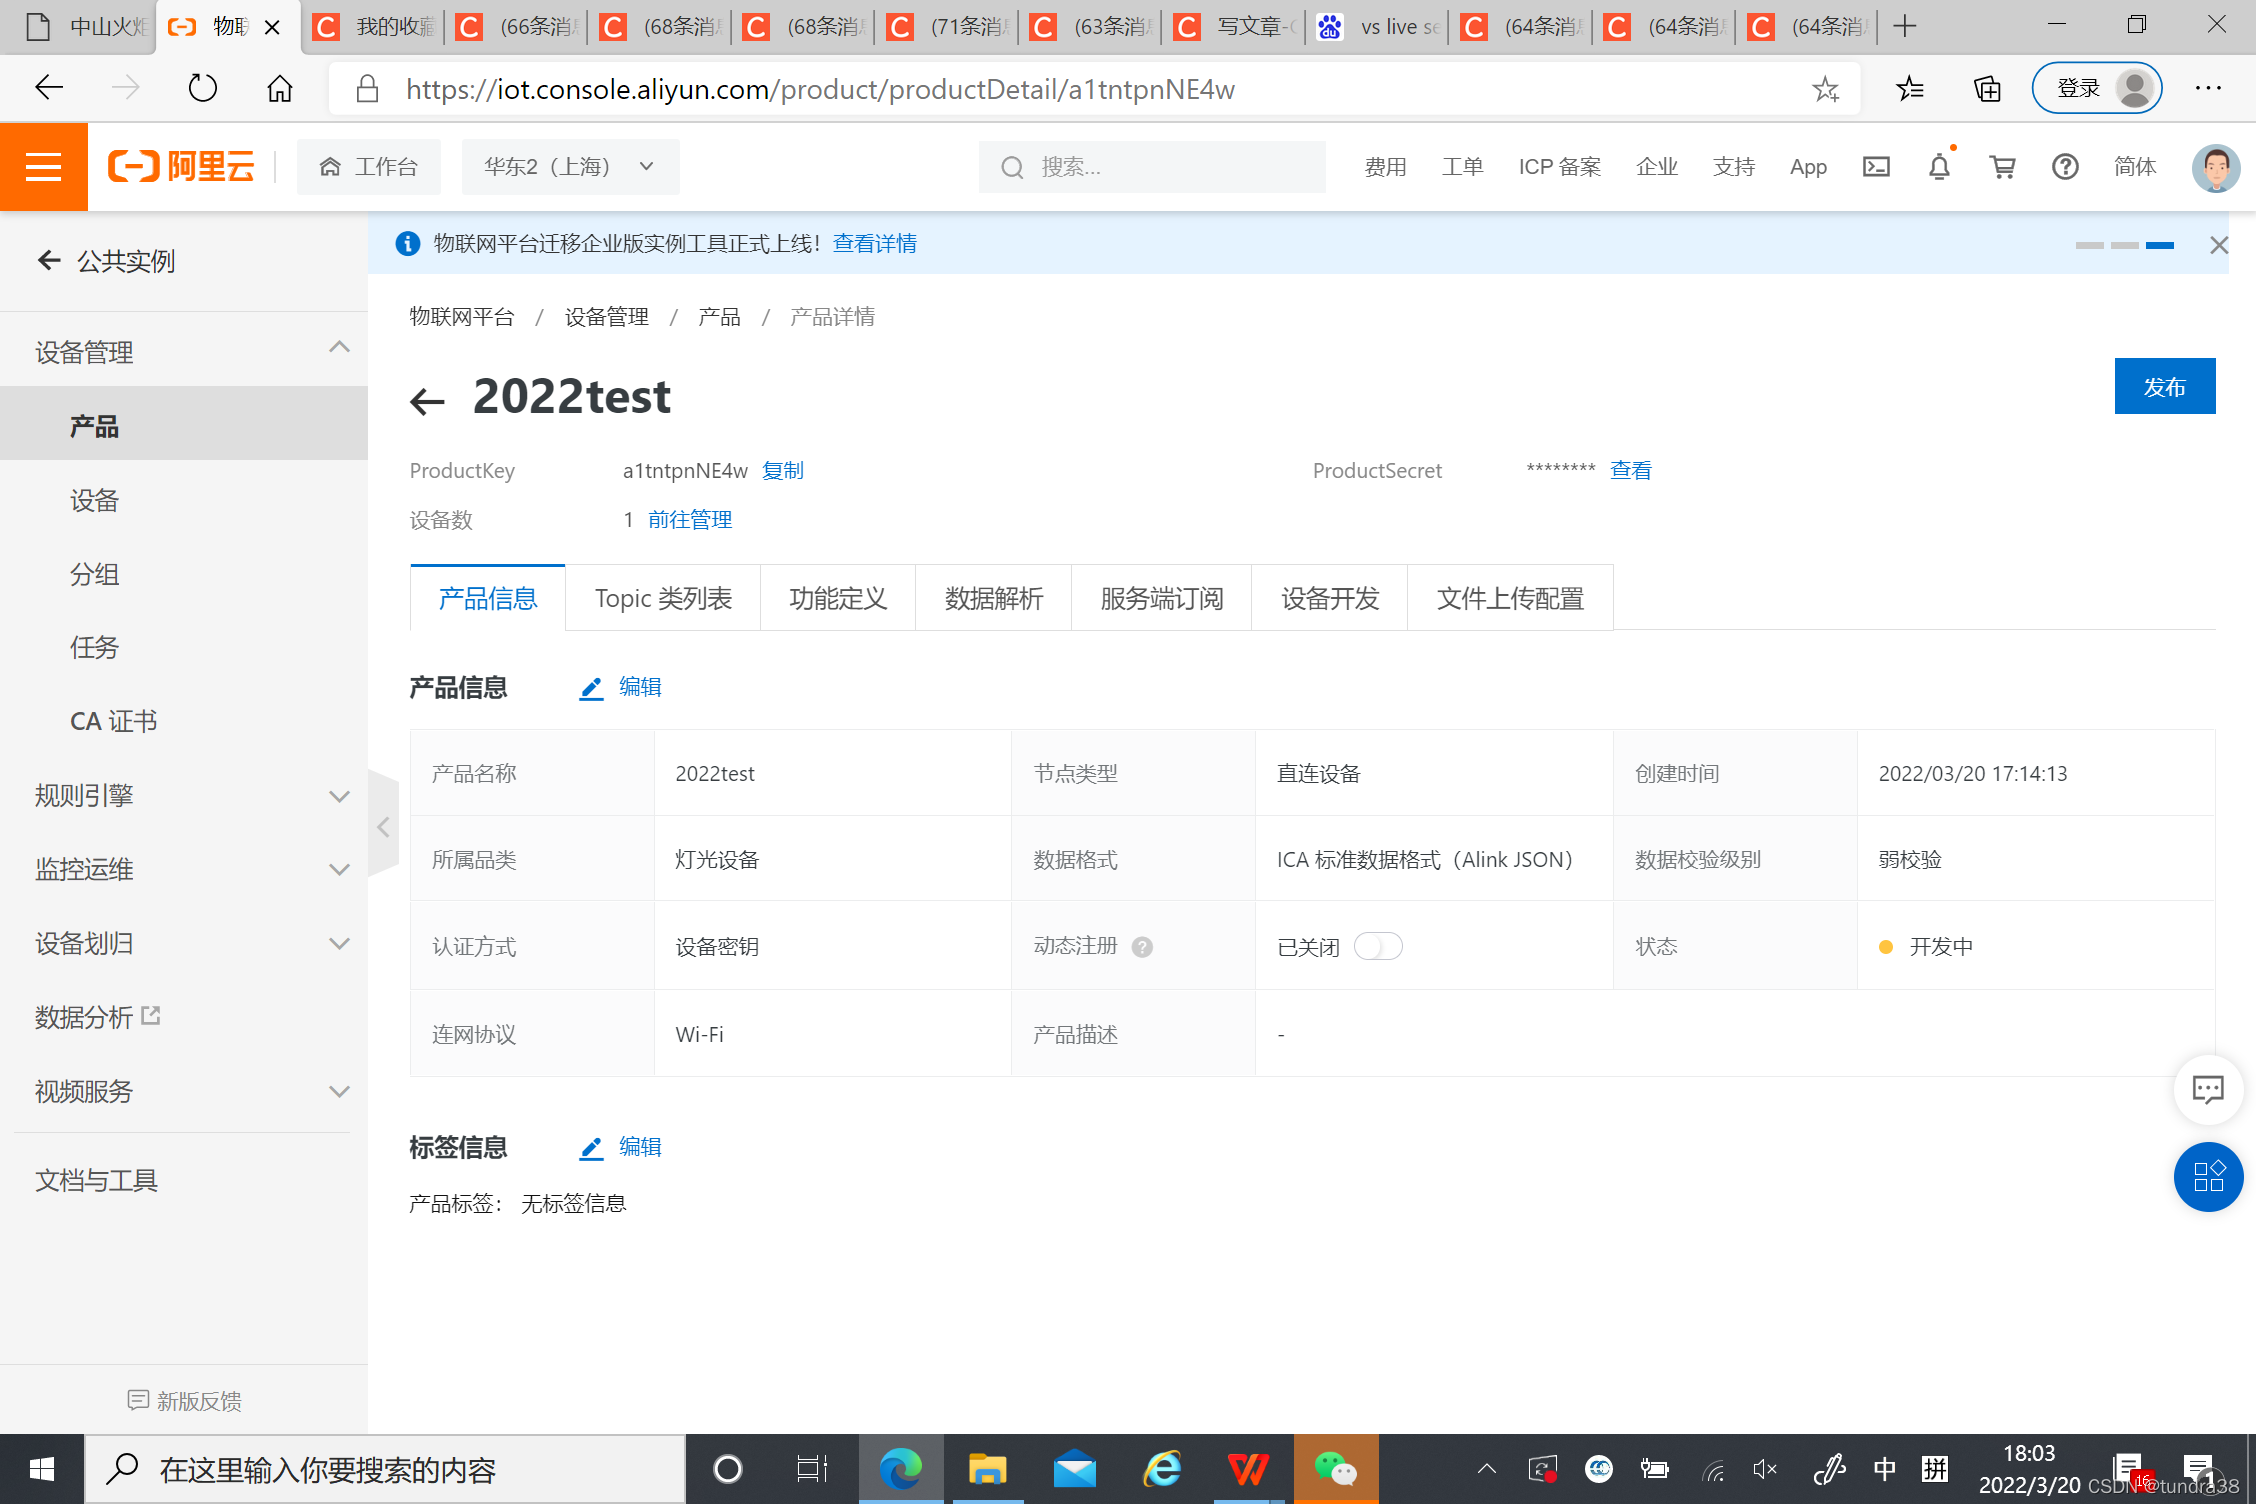Toggle the 动态注册 switch
This screenshot has width=2256, height=1504.
(1378, 946)
